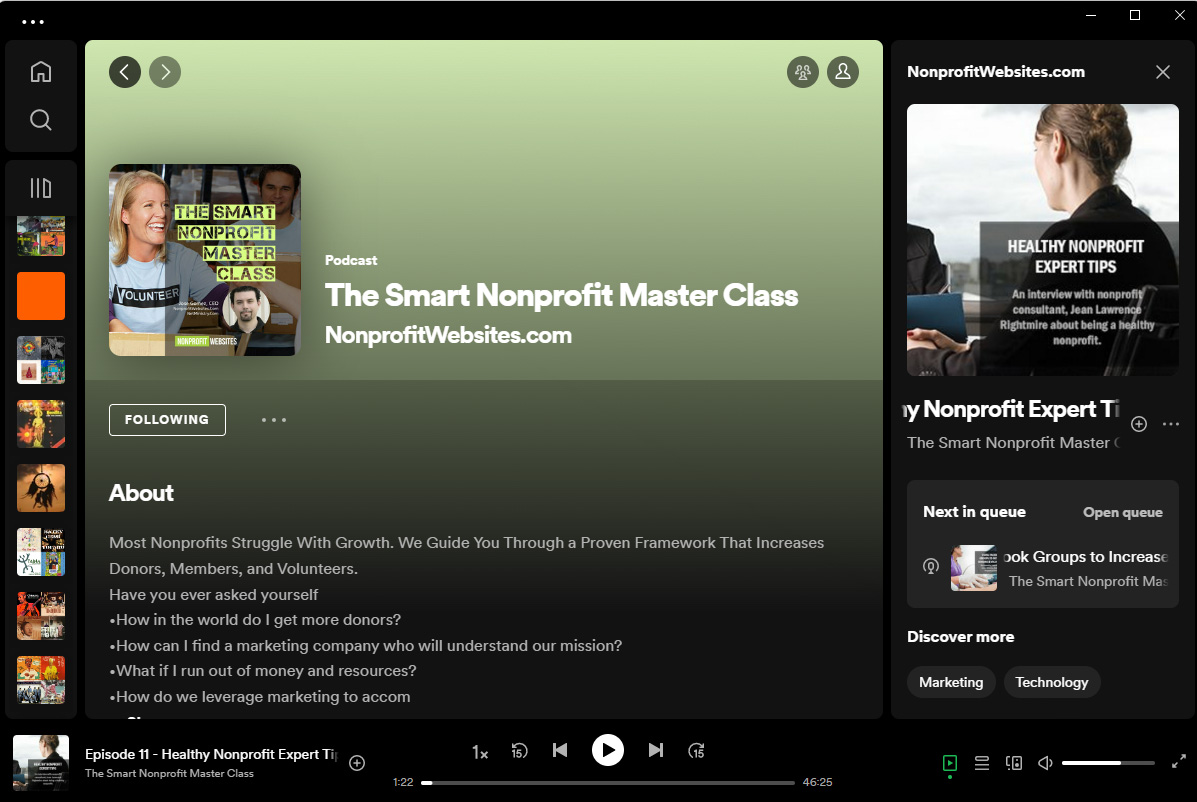
Task: Close the Now Playing side panel
Action: coord(1163,72)
